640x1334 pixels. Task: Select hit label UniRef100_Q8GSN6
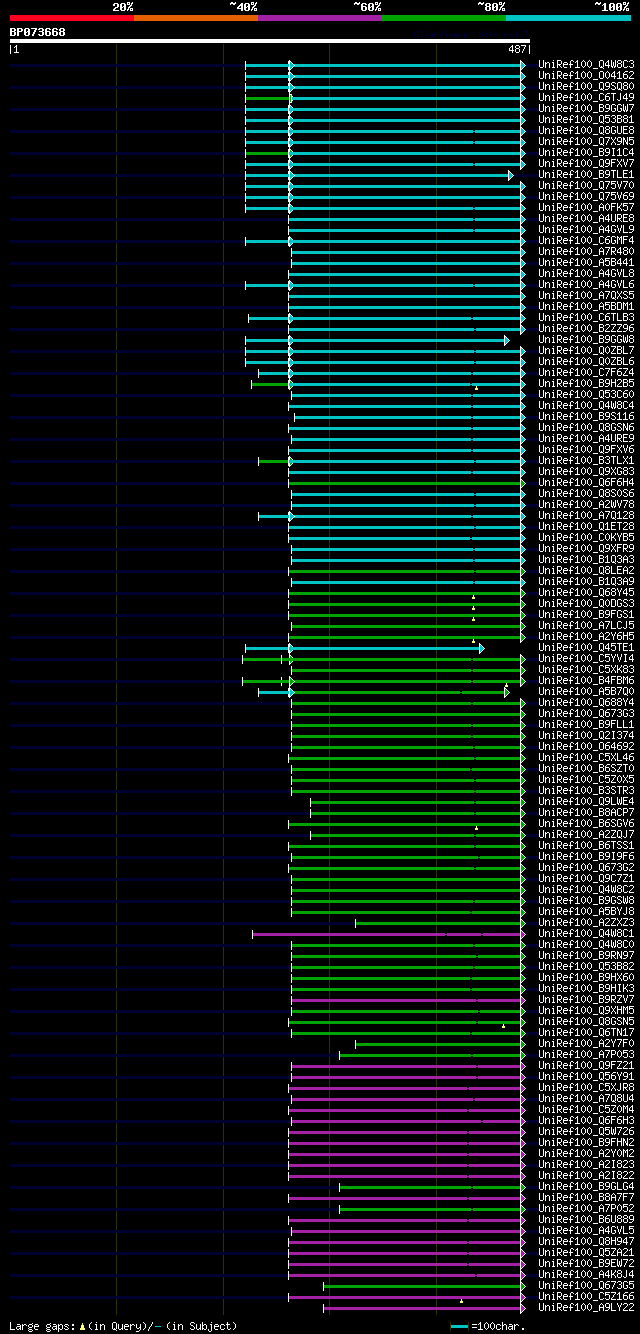pyautogui.click(x=586, y=427)
